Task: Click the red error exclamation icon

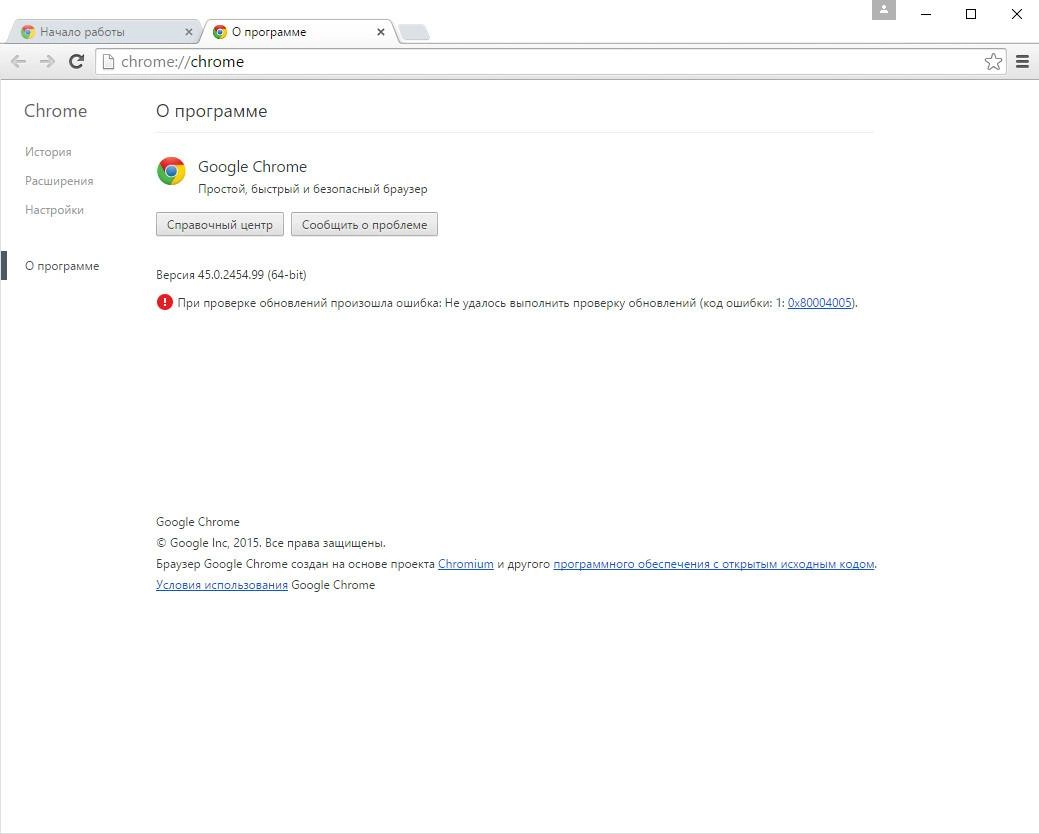Action: tap(164, 302)
